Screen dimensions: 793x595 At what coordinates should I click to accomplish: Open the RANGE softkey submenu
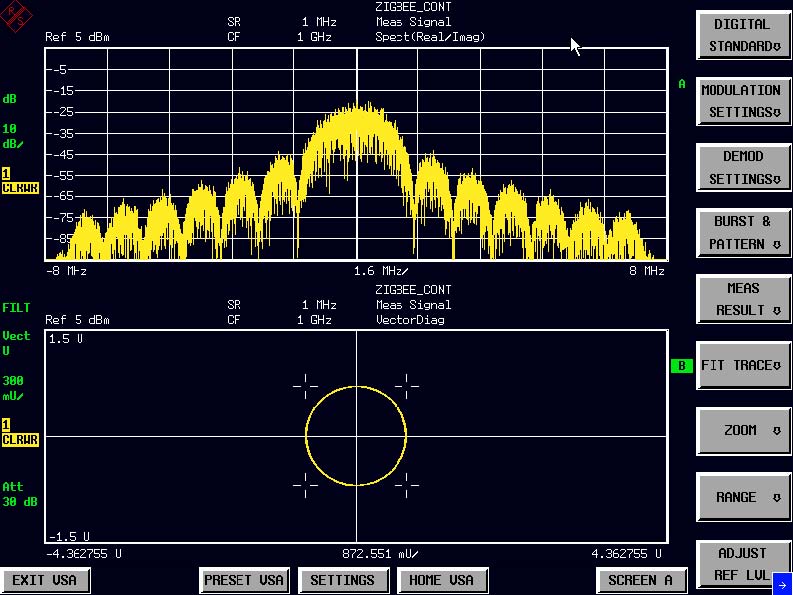click(743, 497)
